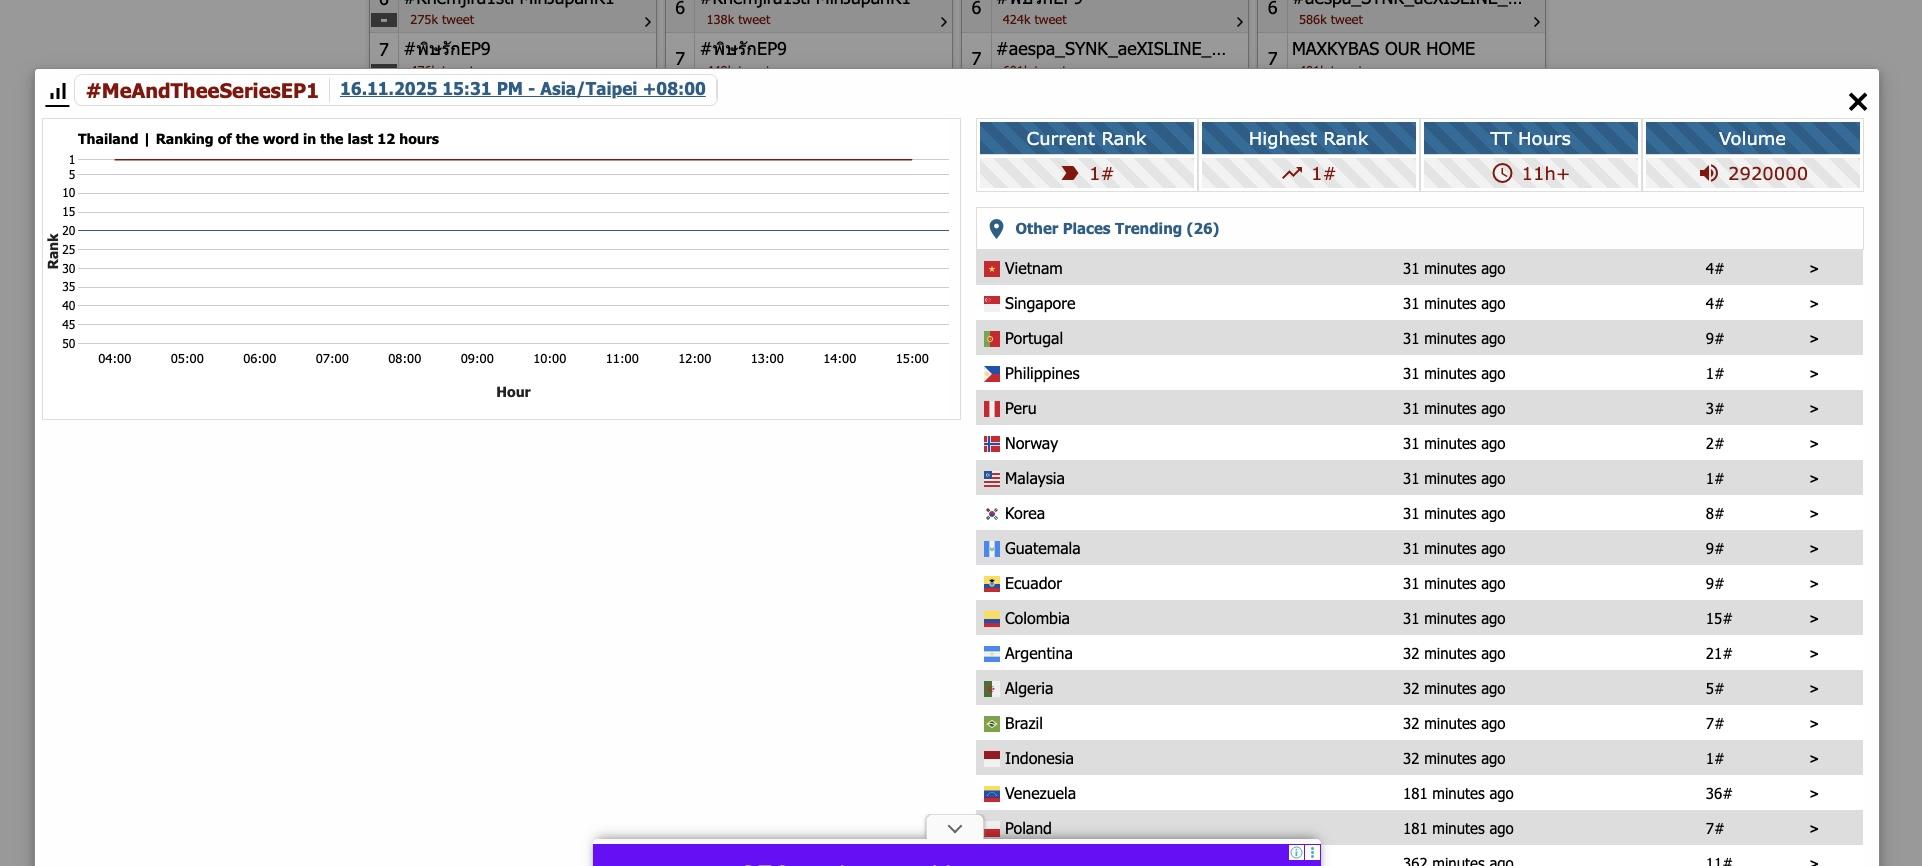Click the rank line at 15:00 on chart
The image size is (1922, 866).
point(911,160)
